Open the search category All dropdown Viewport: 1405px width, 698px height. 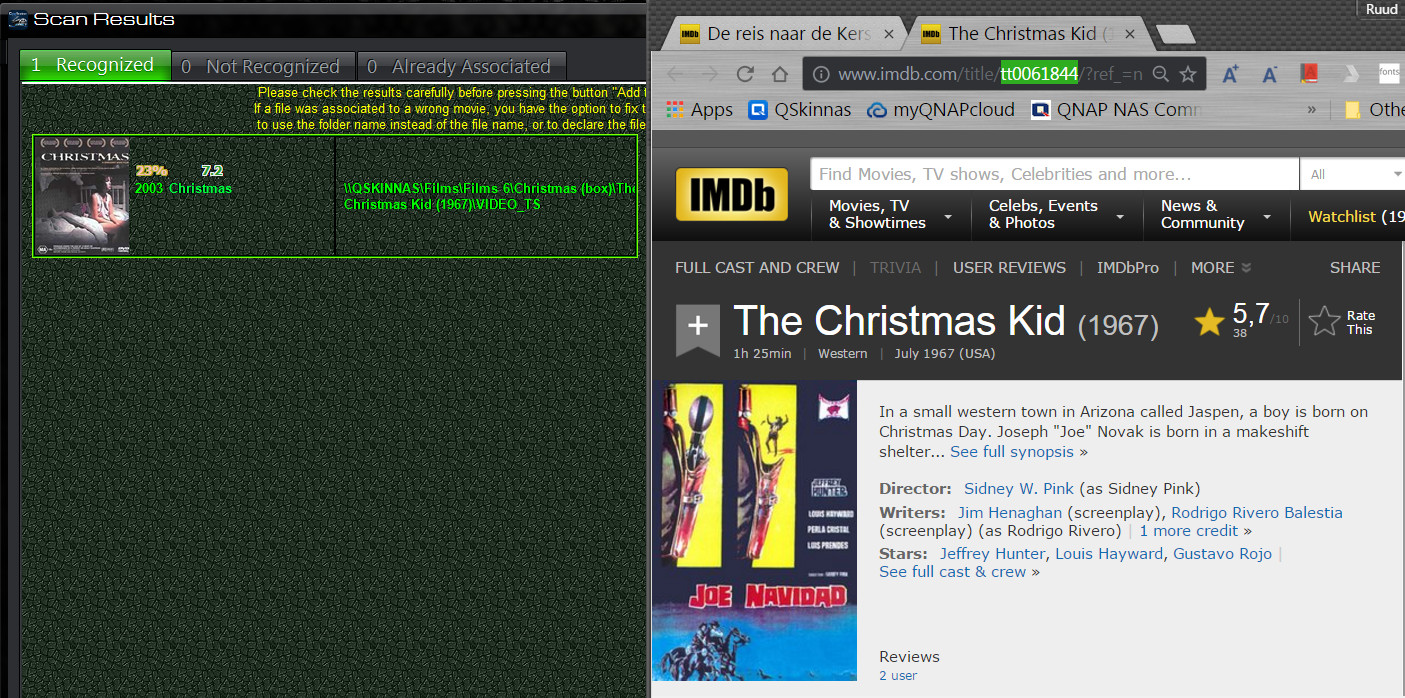pos(1353,174)
